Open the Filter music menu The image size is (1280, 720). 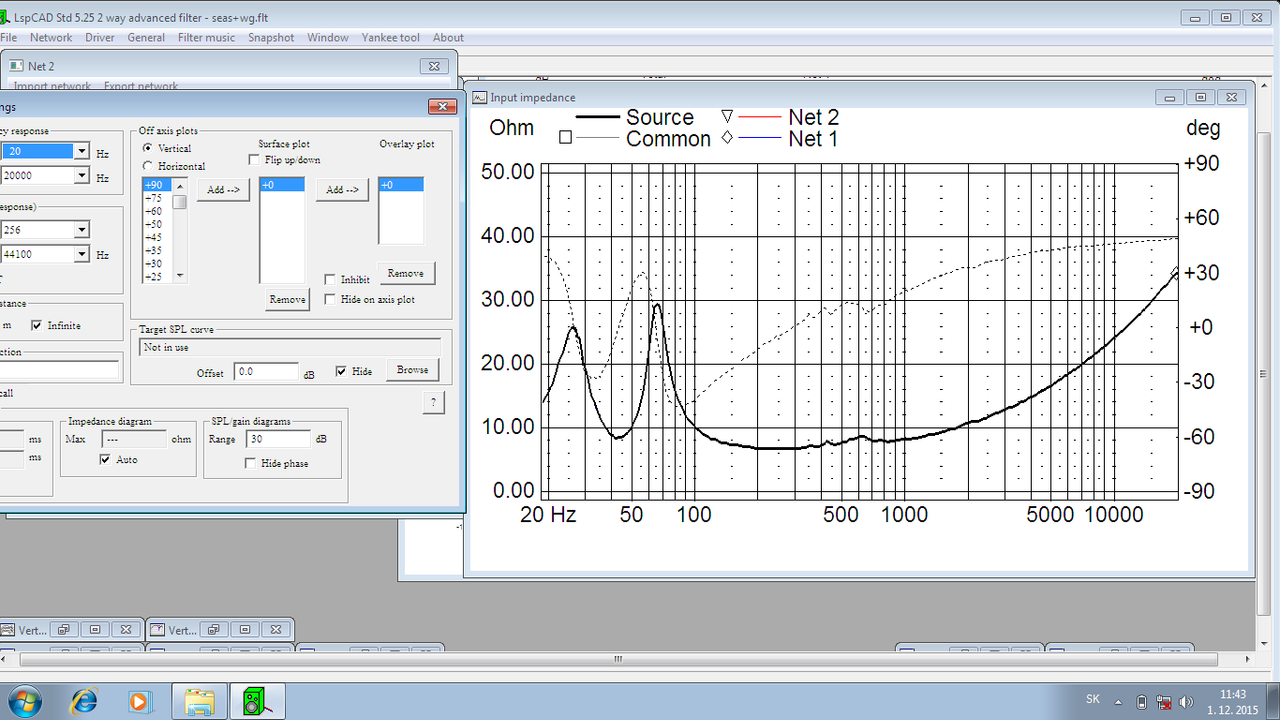[206, 38]
